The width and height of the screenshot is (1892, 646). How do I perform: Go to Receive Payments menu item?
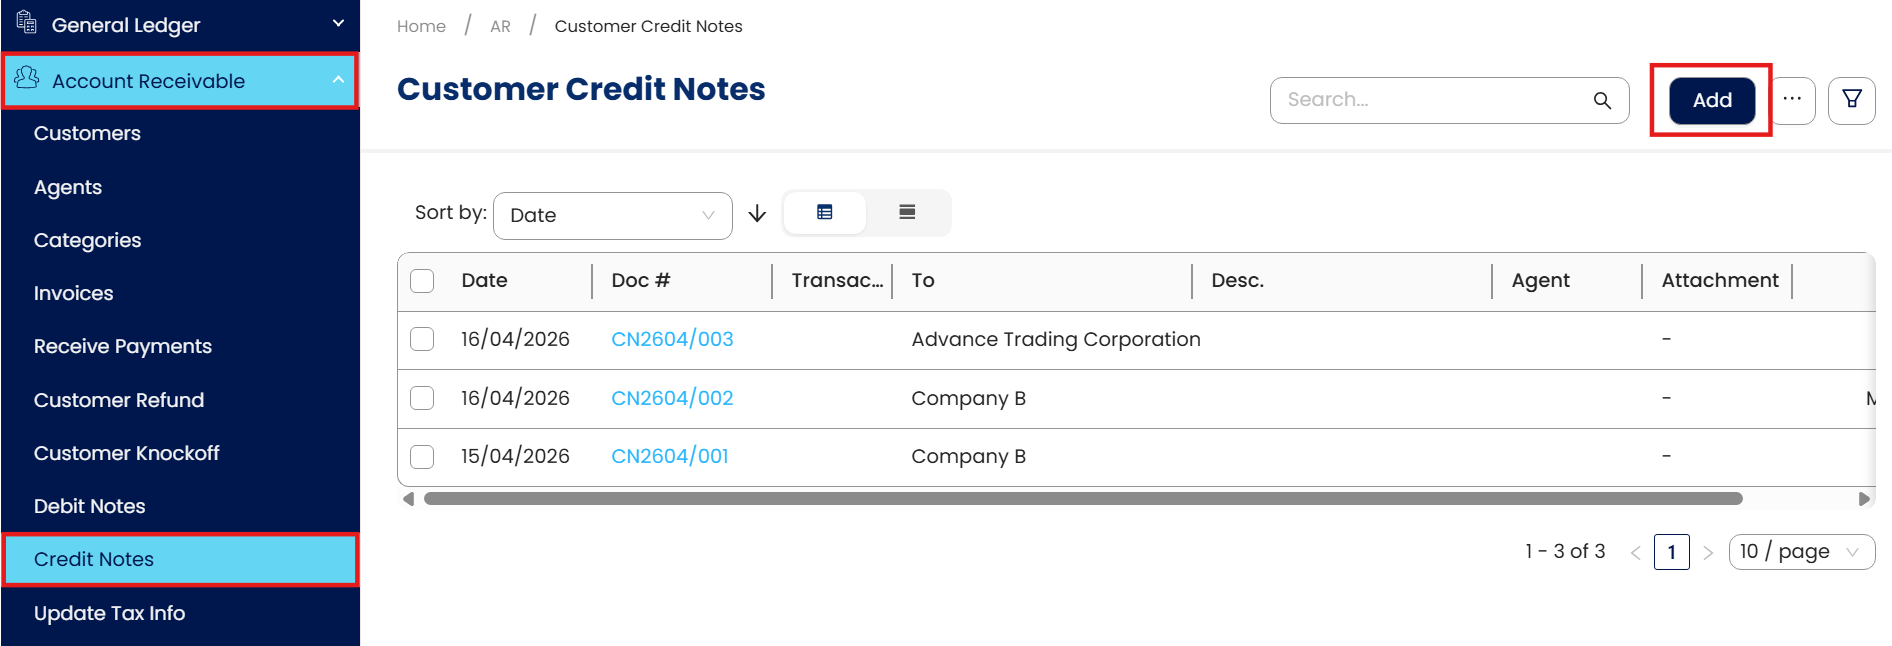[123, 346]
